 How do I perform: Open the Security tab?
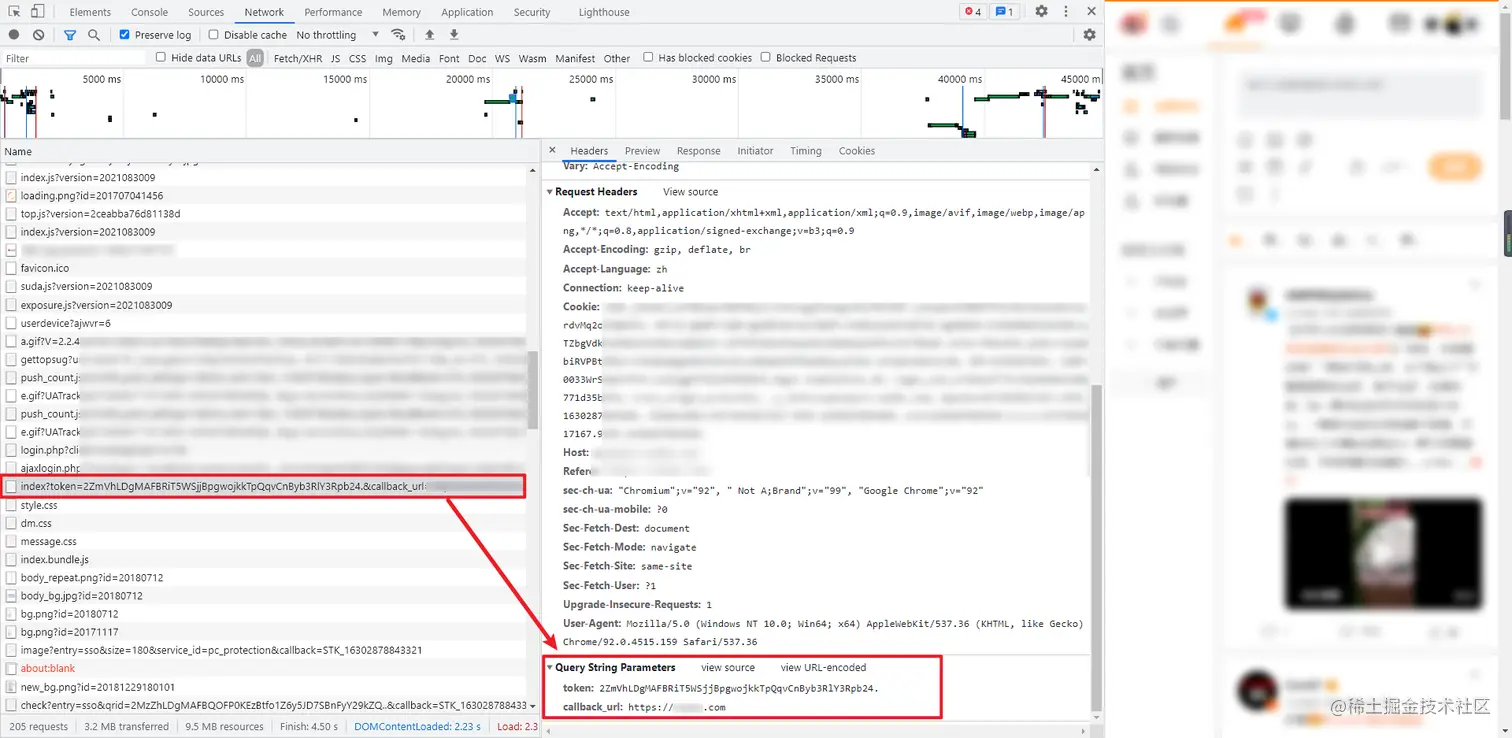532,12
